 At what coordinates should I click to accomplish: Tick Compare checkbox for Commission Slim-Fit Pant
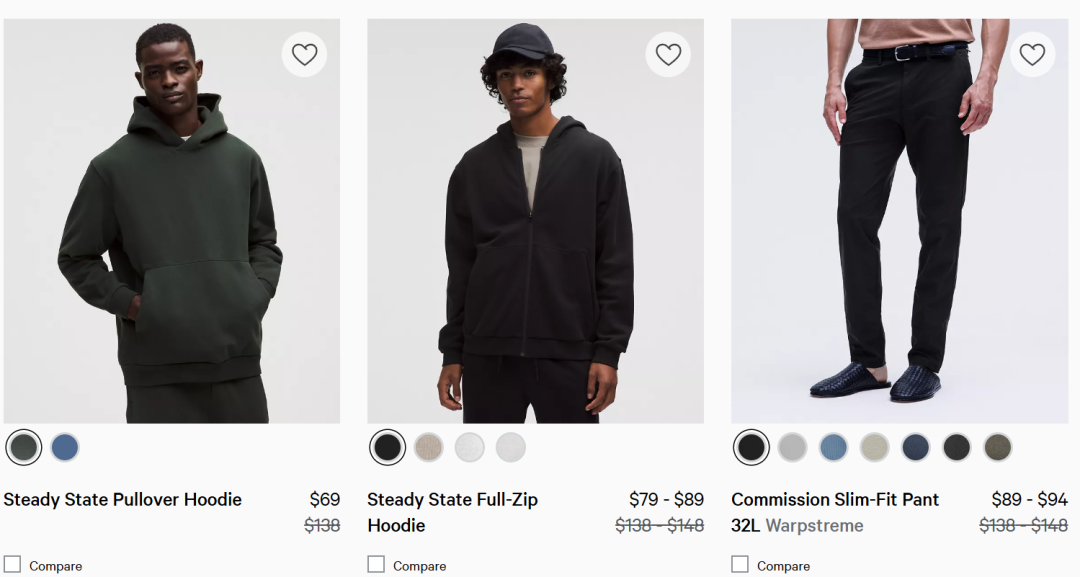click(x=740, y=565)
